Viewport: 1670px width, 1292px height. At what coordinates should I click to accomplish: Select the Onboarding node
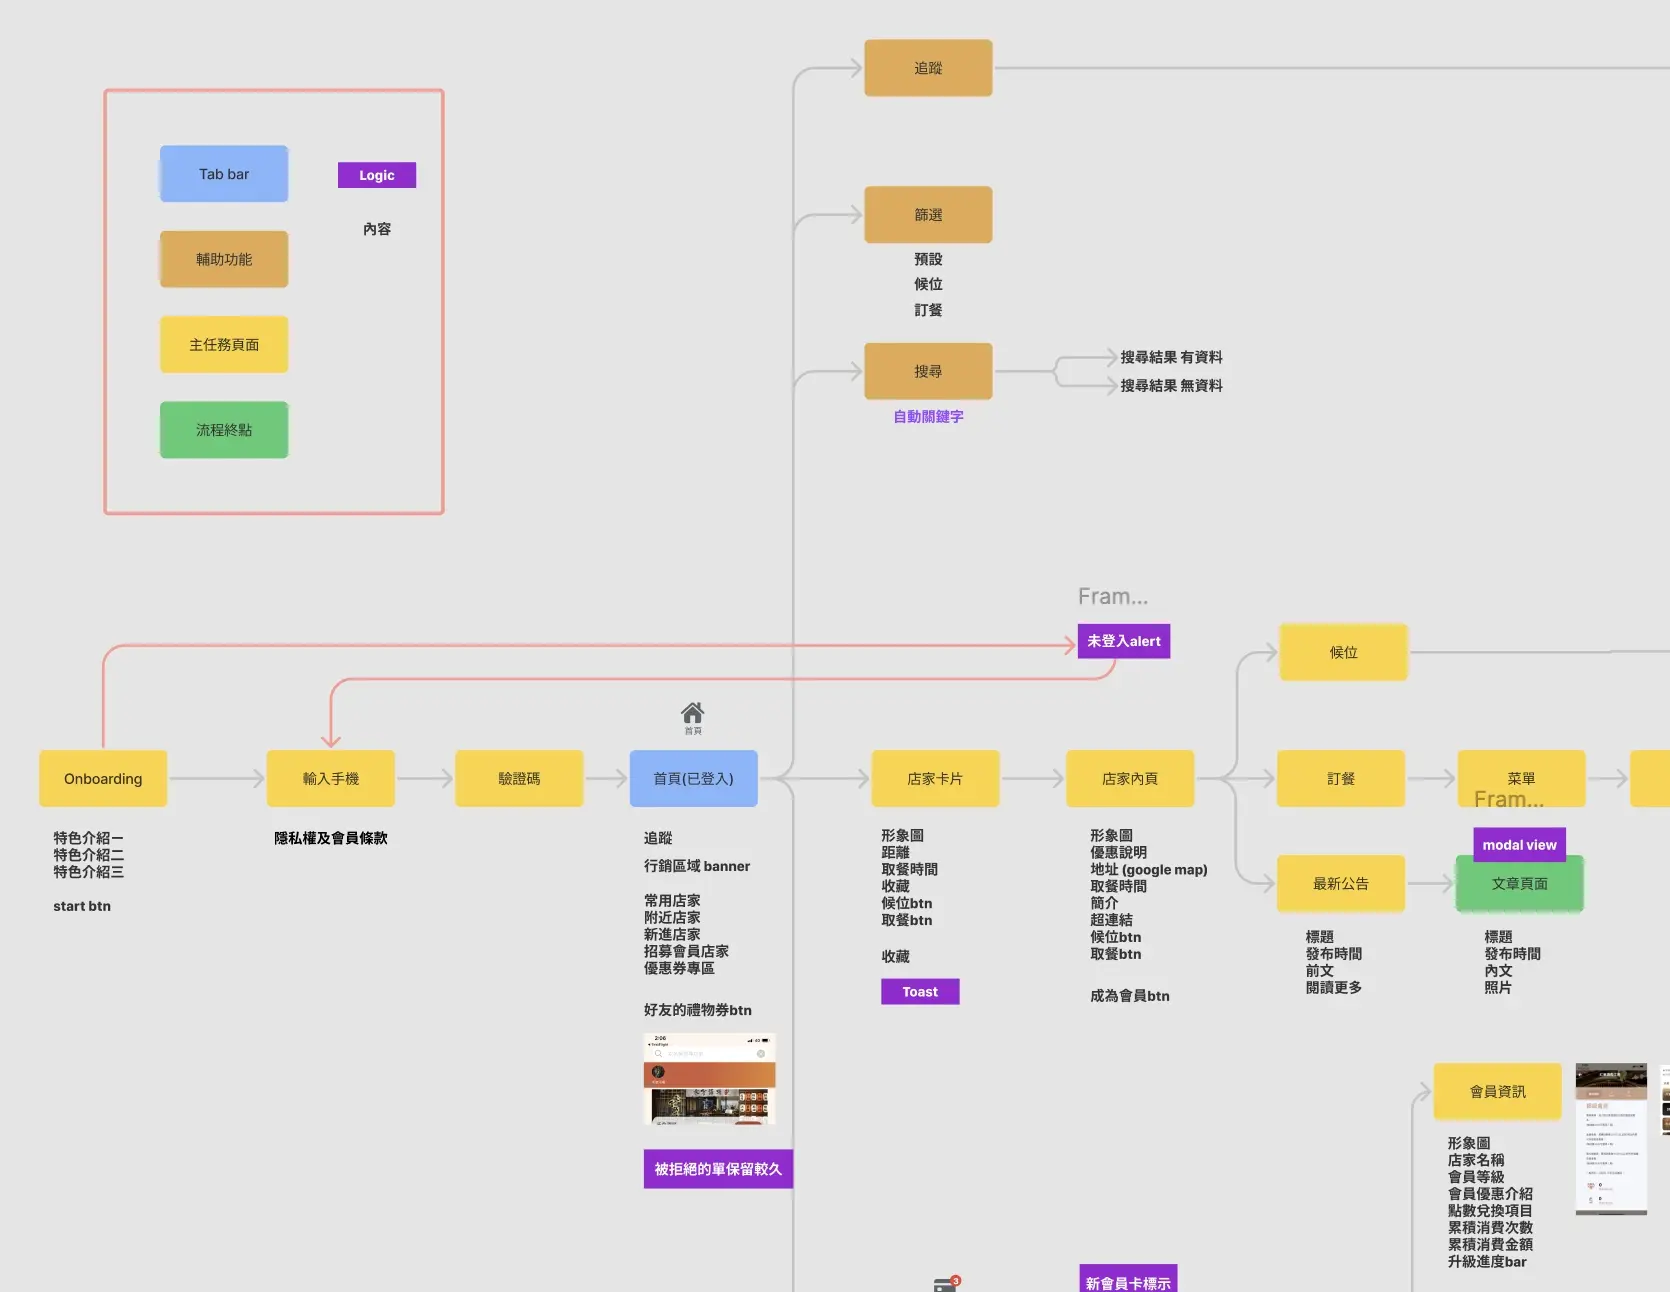[x=103, y=778]
